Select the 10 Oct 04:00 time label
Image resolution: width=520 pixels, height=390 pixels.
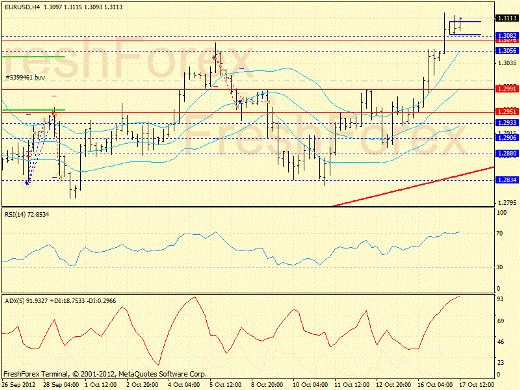tap(310, 384)
